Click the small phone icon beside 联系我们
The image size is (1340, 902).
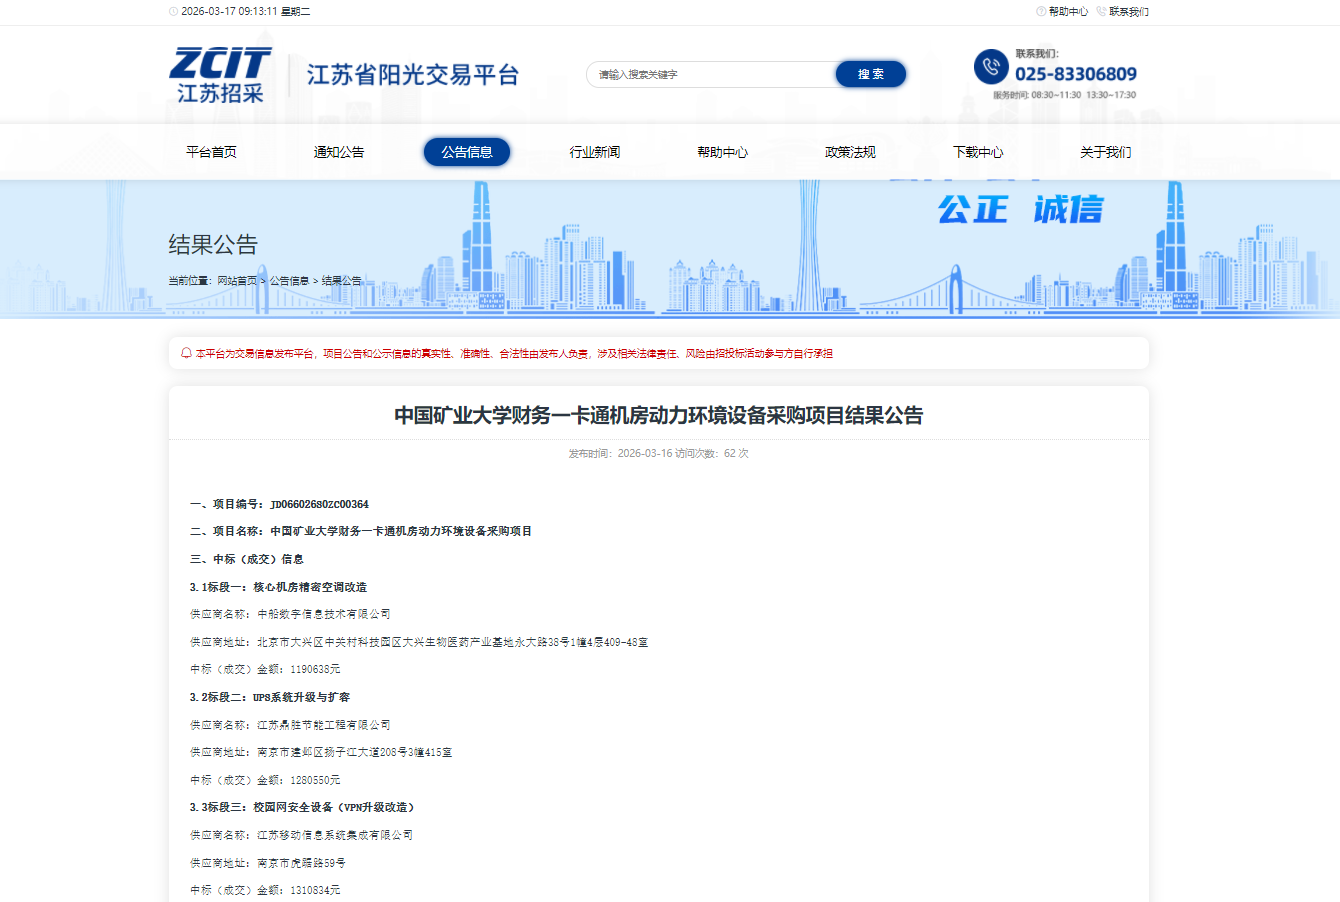[1101, 12]
